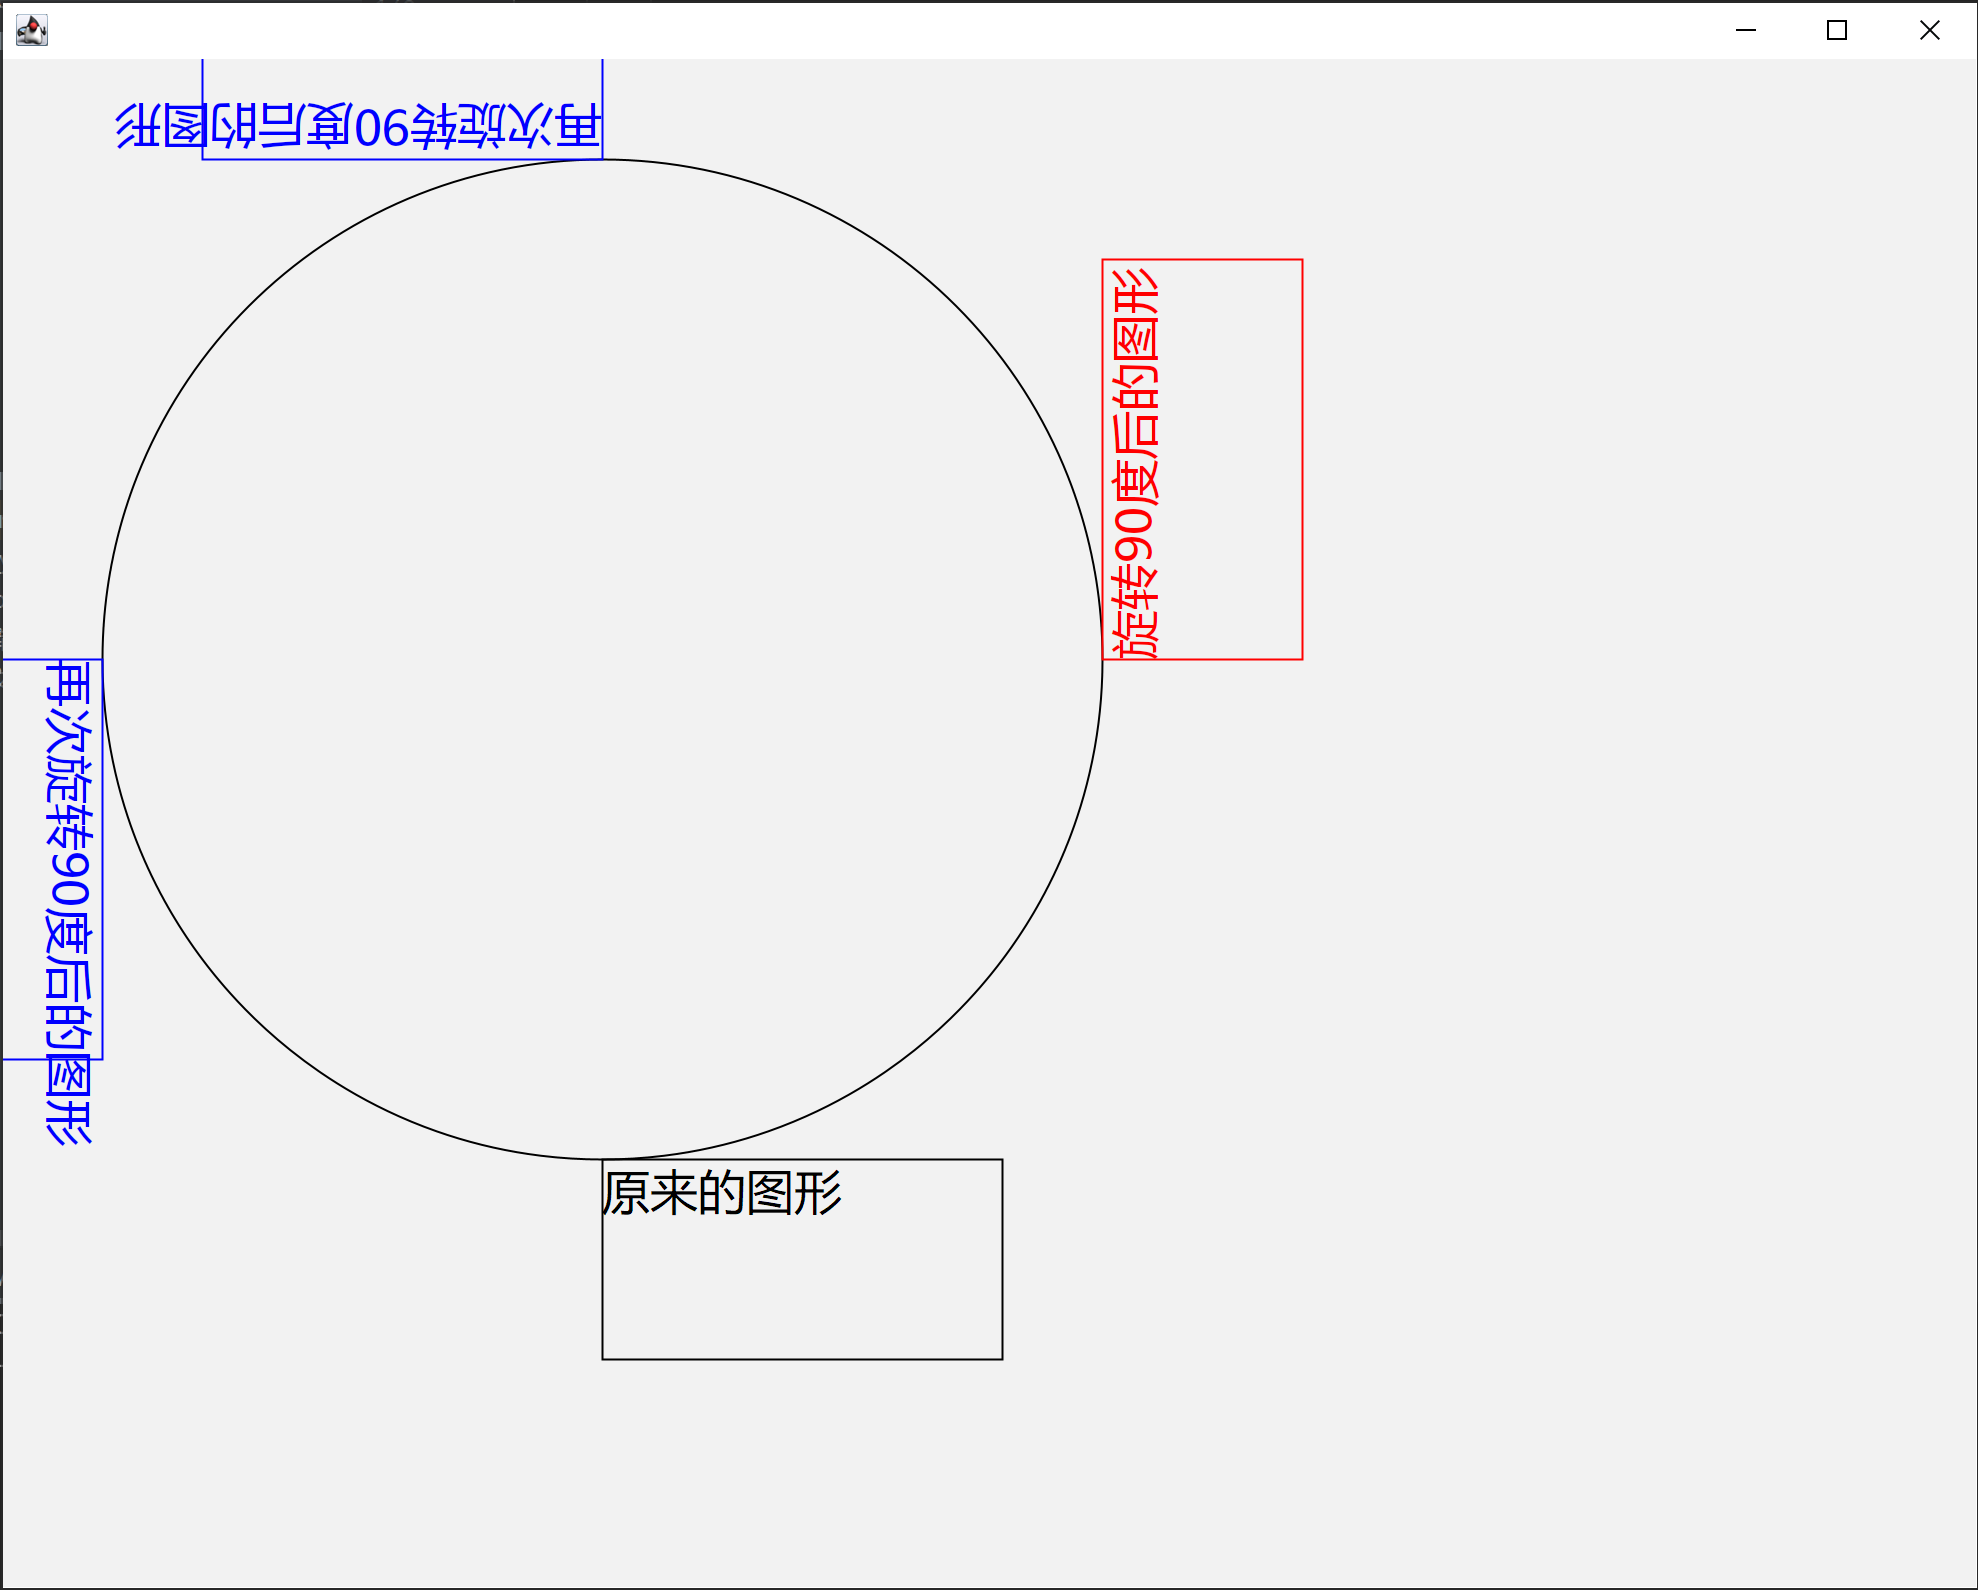Click the top-right corner of the red rectangle
The image size is (1978, 1590).
(x=1302, y=260)
